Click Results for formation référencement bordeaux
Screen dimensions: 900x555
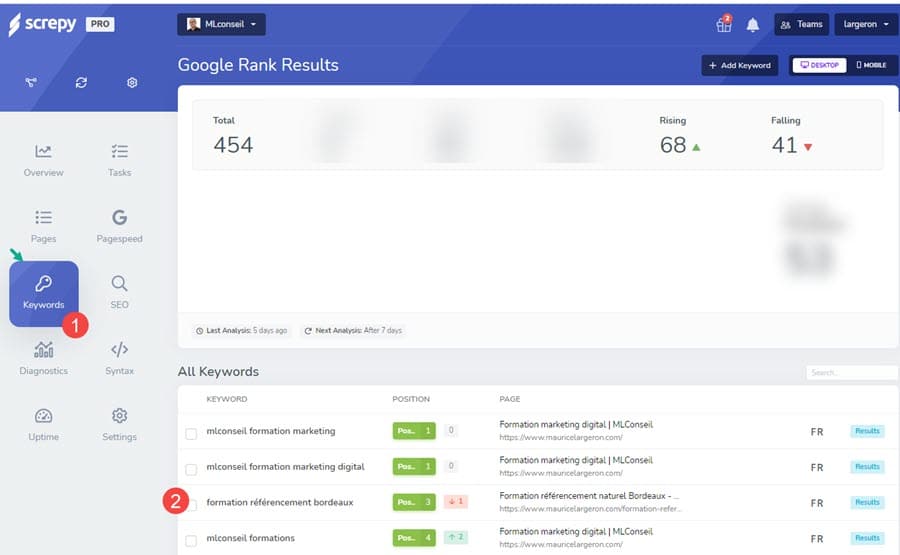tap(867, 502)
